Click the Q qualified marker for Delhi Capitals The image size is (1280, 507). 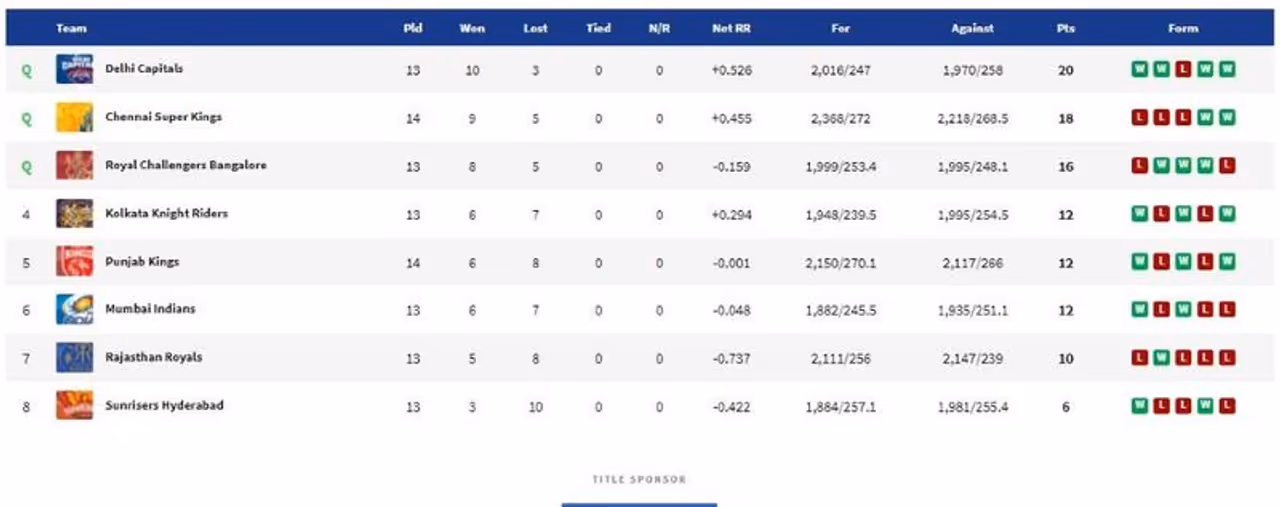pos(27,71)
